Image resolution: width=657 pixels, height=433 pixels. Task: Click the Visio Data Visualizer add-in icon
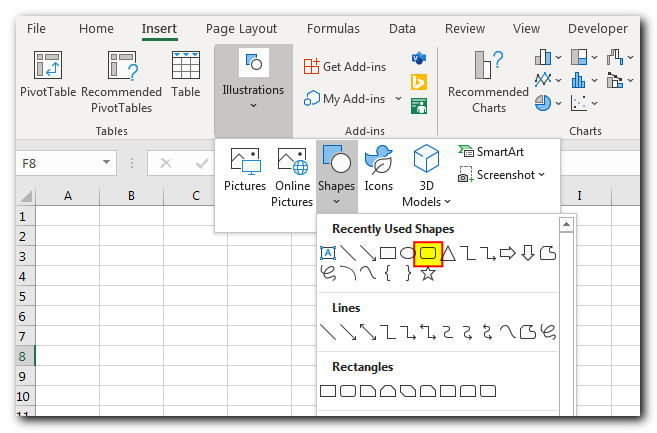[x=419, y=58]
